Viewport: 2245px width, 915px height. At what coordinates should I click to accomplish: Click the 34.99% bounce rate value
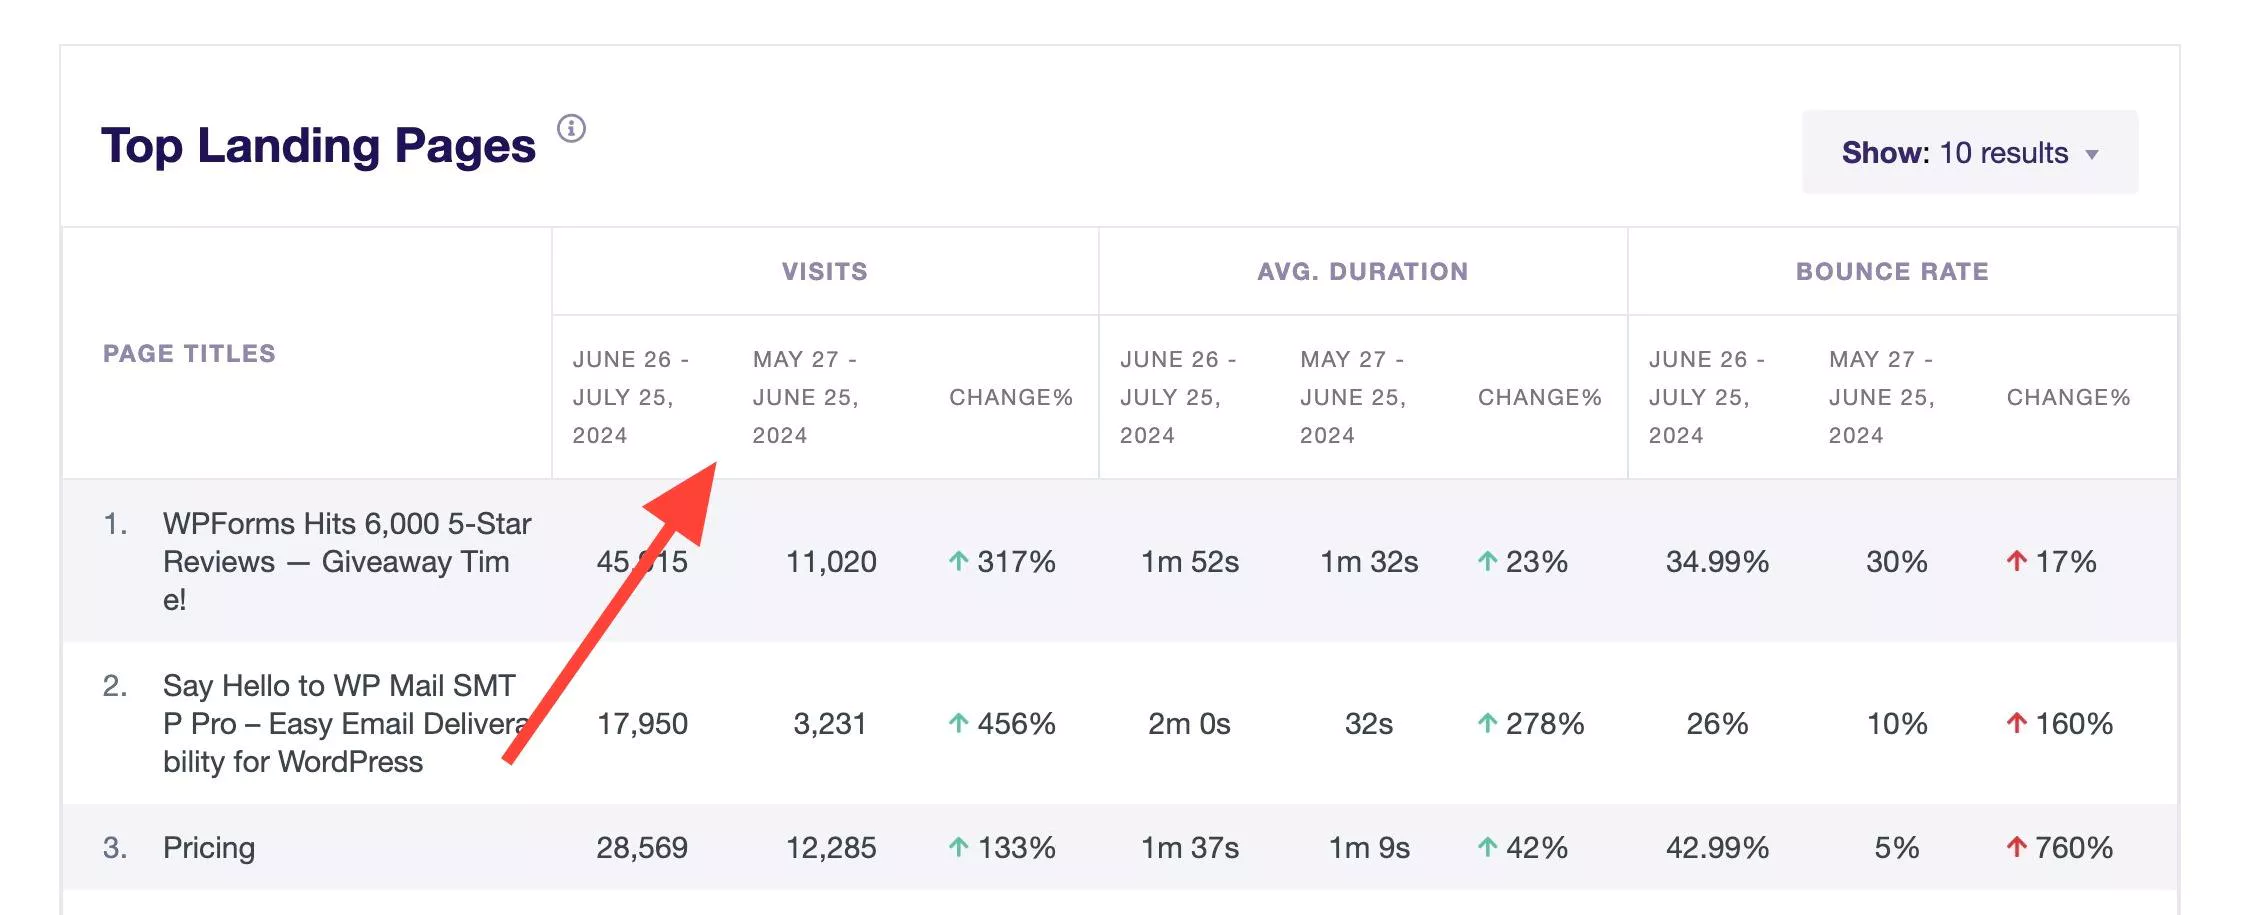[x=1717, y=561]
